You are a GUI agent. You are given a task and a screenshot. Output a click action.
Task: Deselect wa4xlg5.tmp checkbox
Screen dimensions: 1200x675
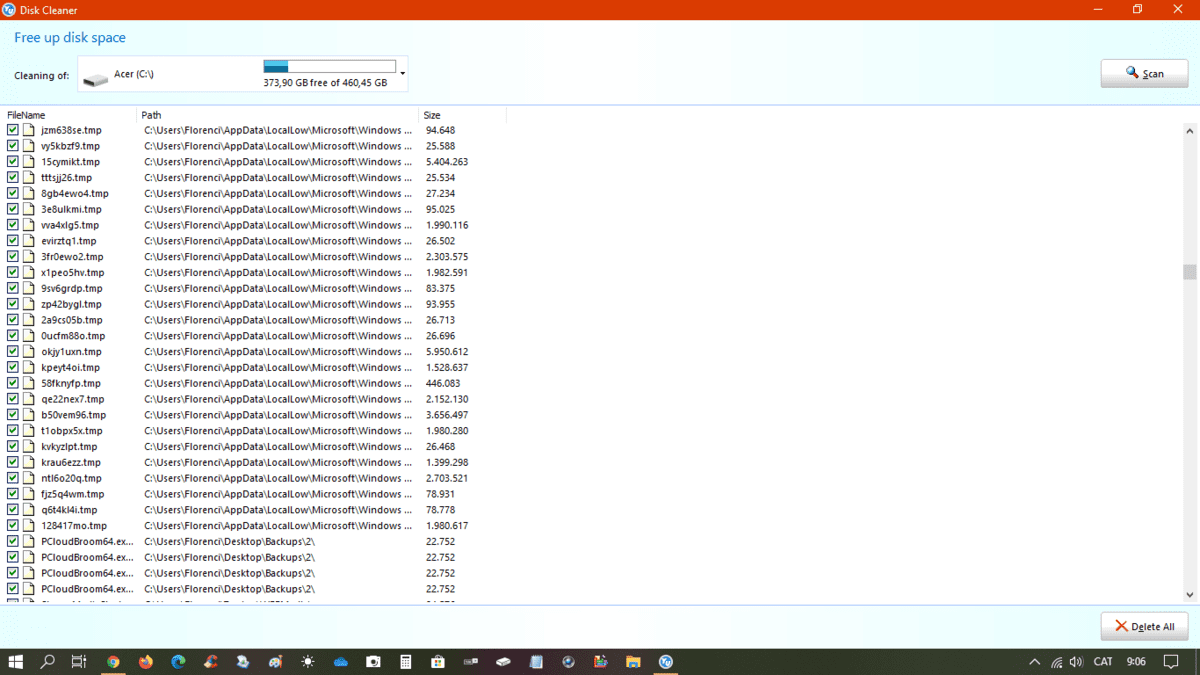pyautogui.click(x=13, y=225)
